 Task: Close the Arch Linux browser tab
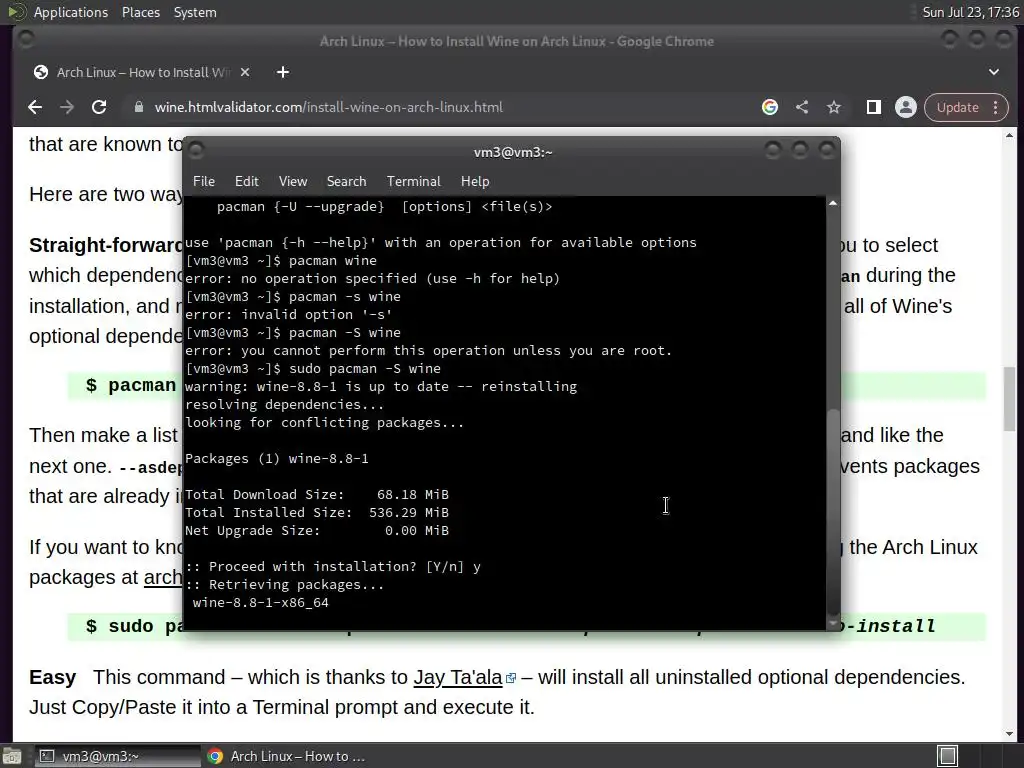pyautogui.click(x=245, y=72)
